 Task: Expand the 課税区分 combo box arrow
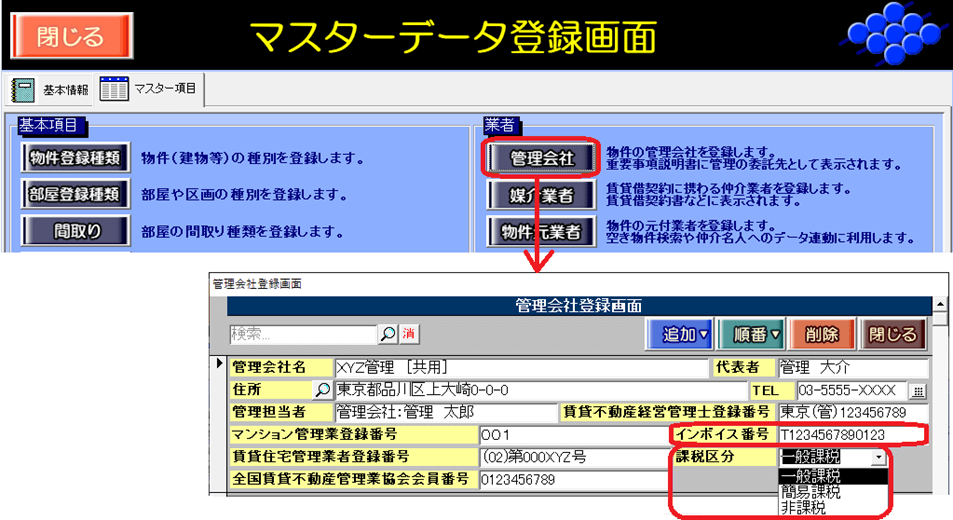tap(878, 457)
